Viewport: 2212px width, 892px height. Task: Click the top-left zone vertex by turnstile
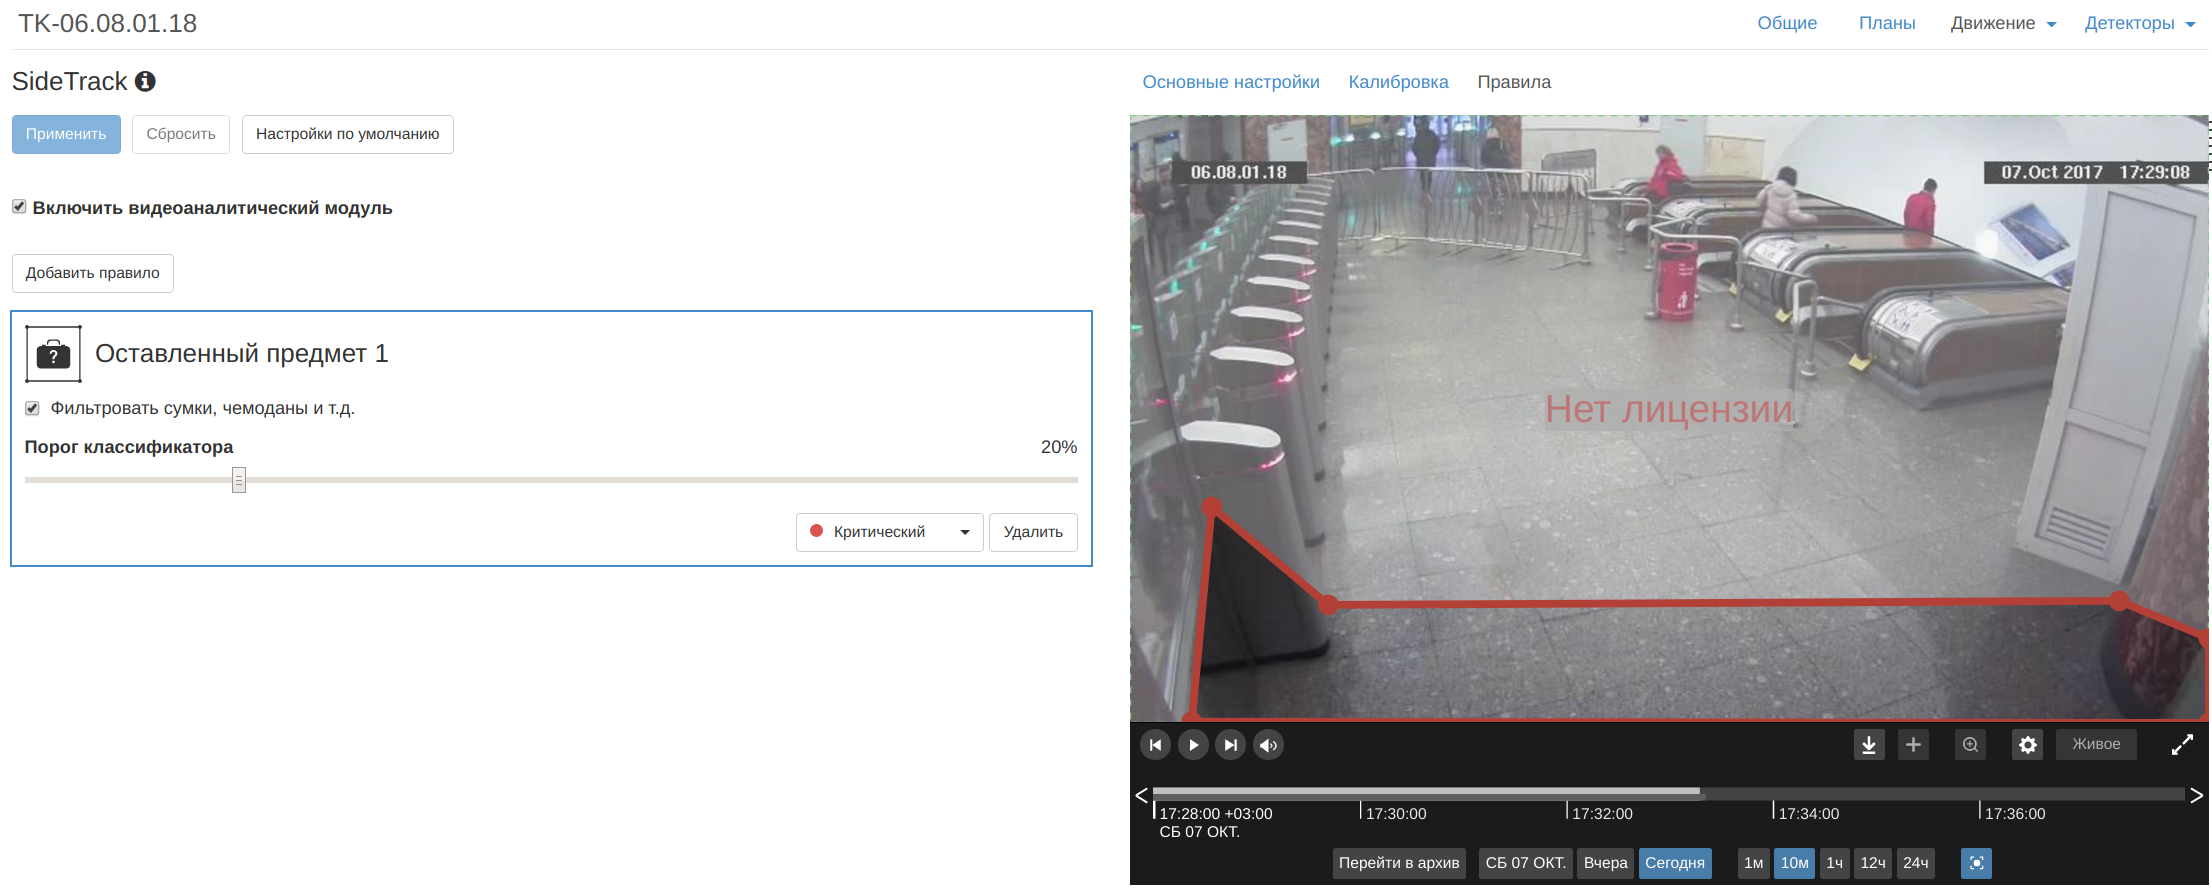tap(1212, 507)
